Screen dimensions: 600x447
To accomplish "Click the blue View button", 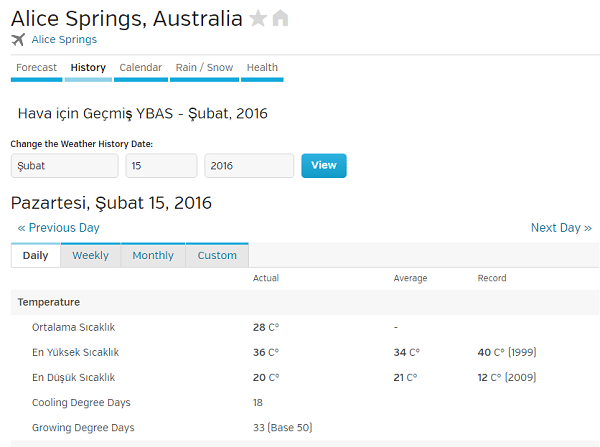I will tap(324, 166).
